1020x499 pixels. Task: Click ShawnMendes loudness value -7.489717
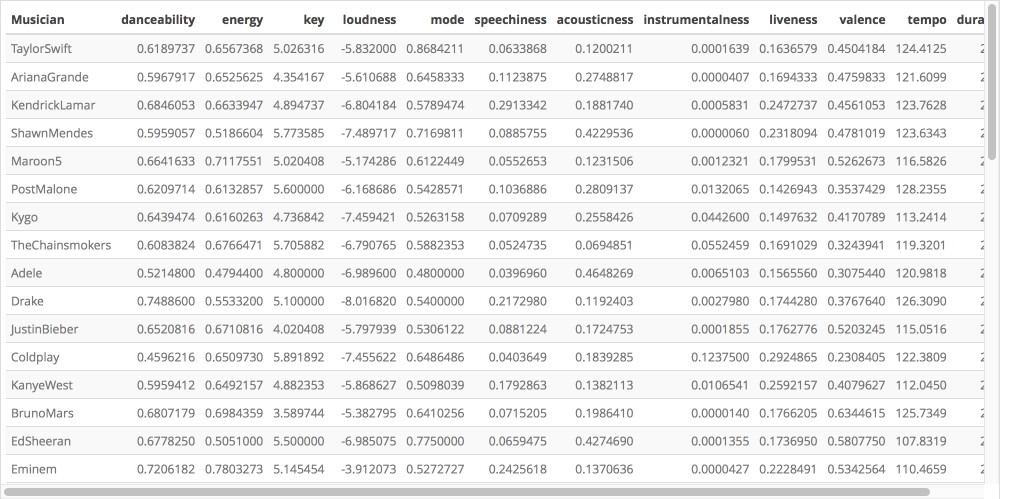(369, 133)
